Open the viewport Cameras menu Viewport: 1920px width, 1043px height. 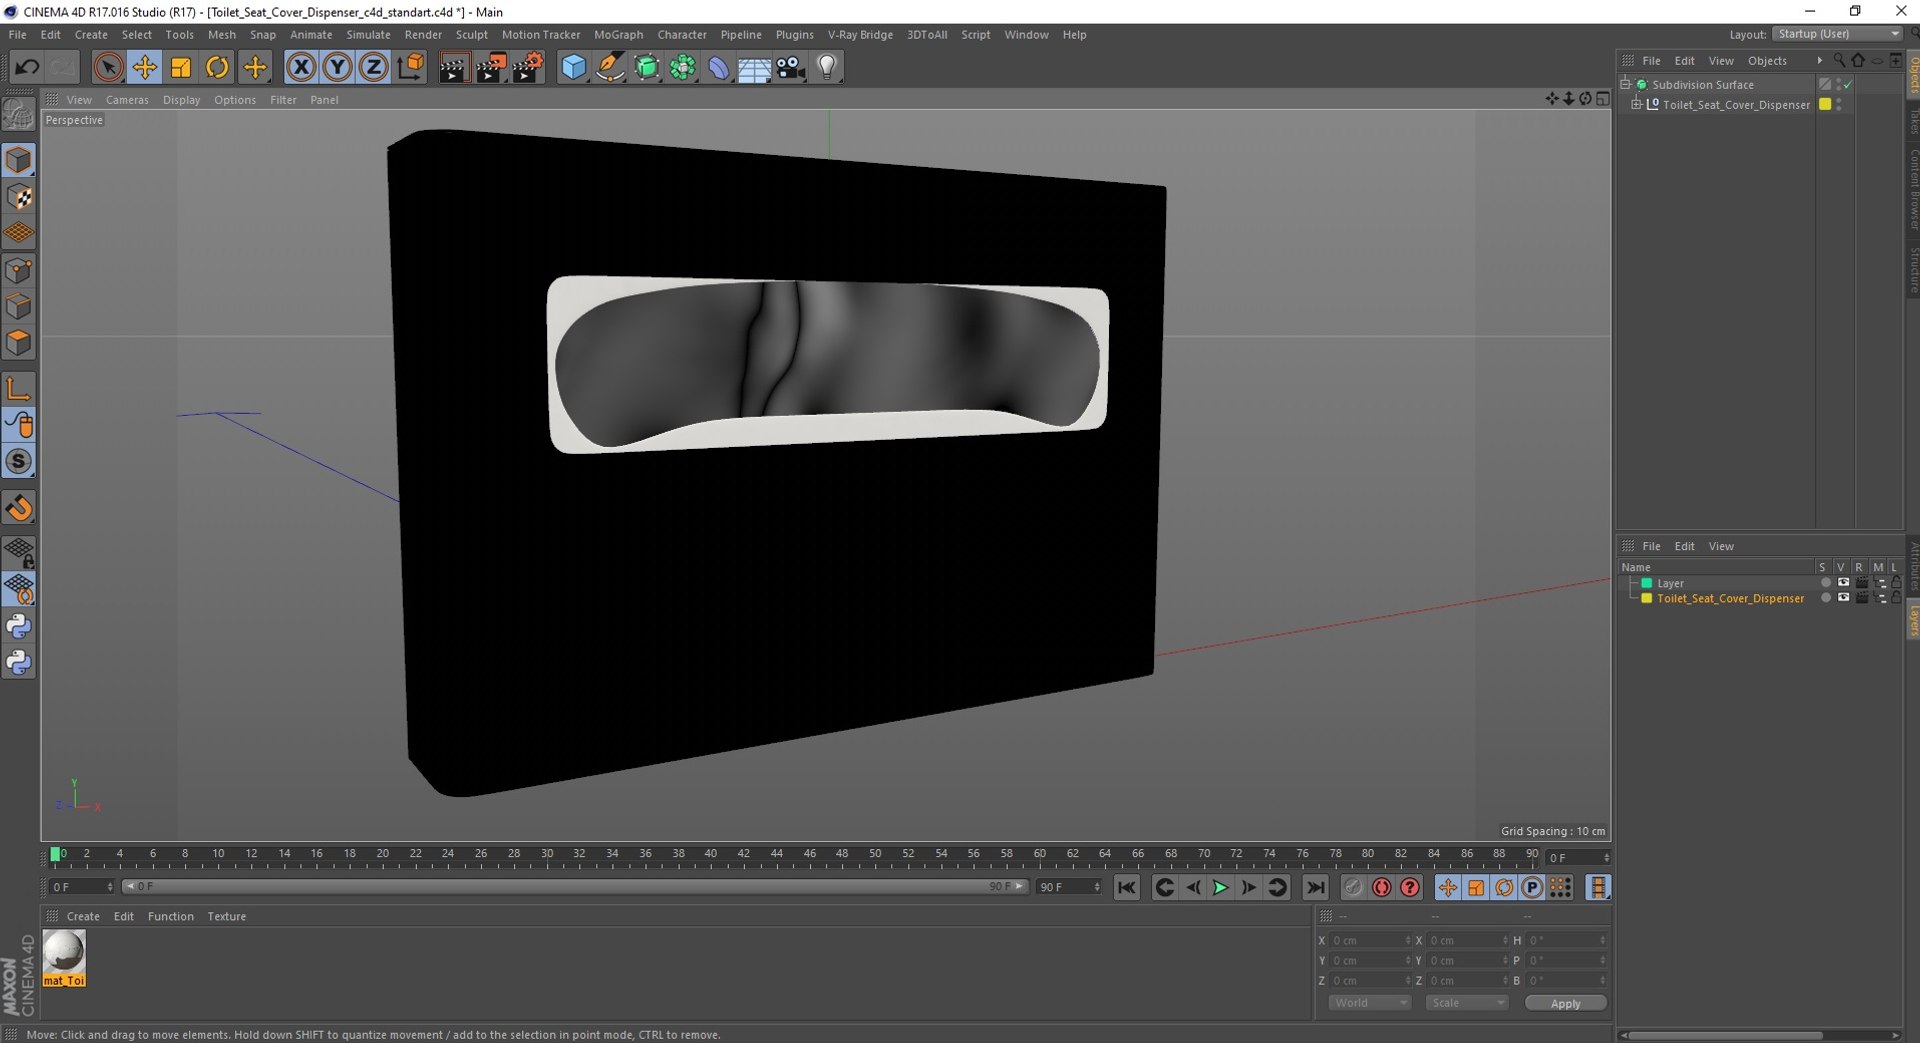(x=127, y=100)
